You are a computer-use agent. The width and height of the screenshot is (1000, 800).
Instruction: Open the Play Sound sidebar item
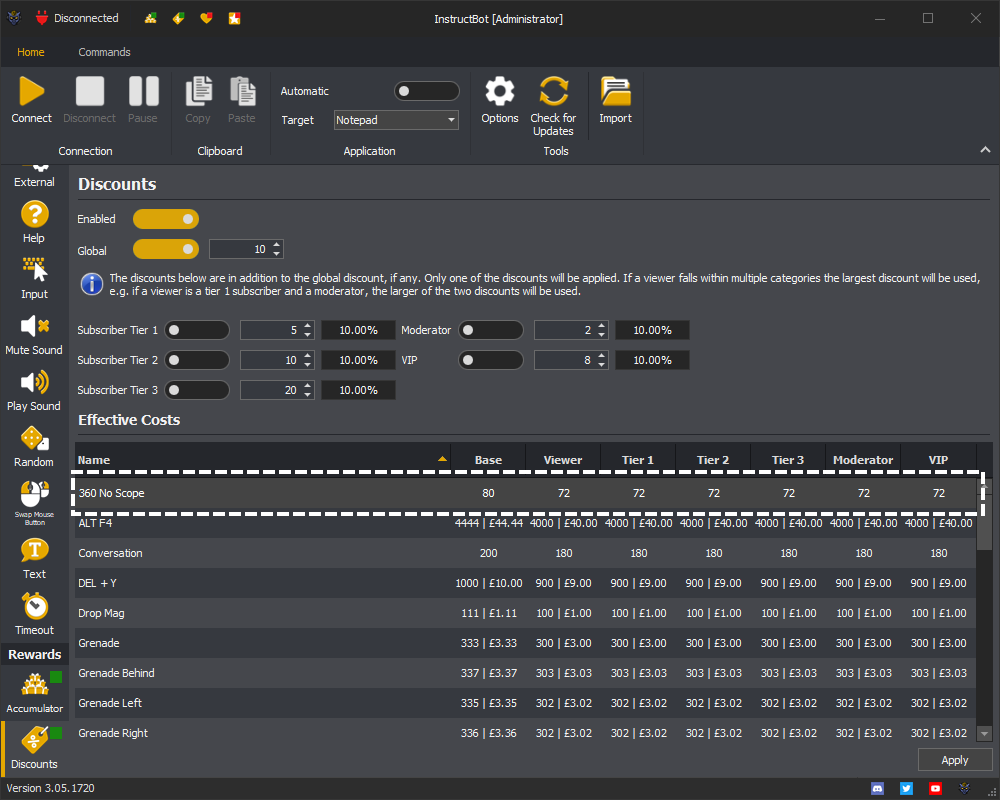click(x=34, y=391)
